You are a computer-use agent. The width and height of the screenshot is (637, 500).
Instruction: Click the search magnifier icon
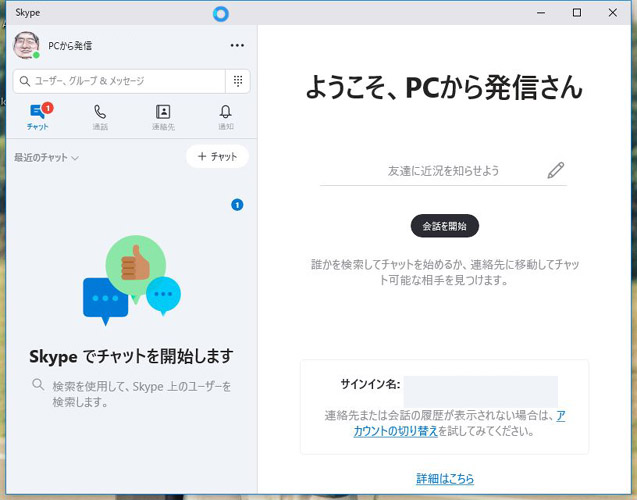click(25, 81)
